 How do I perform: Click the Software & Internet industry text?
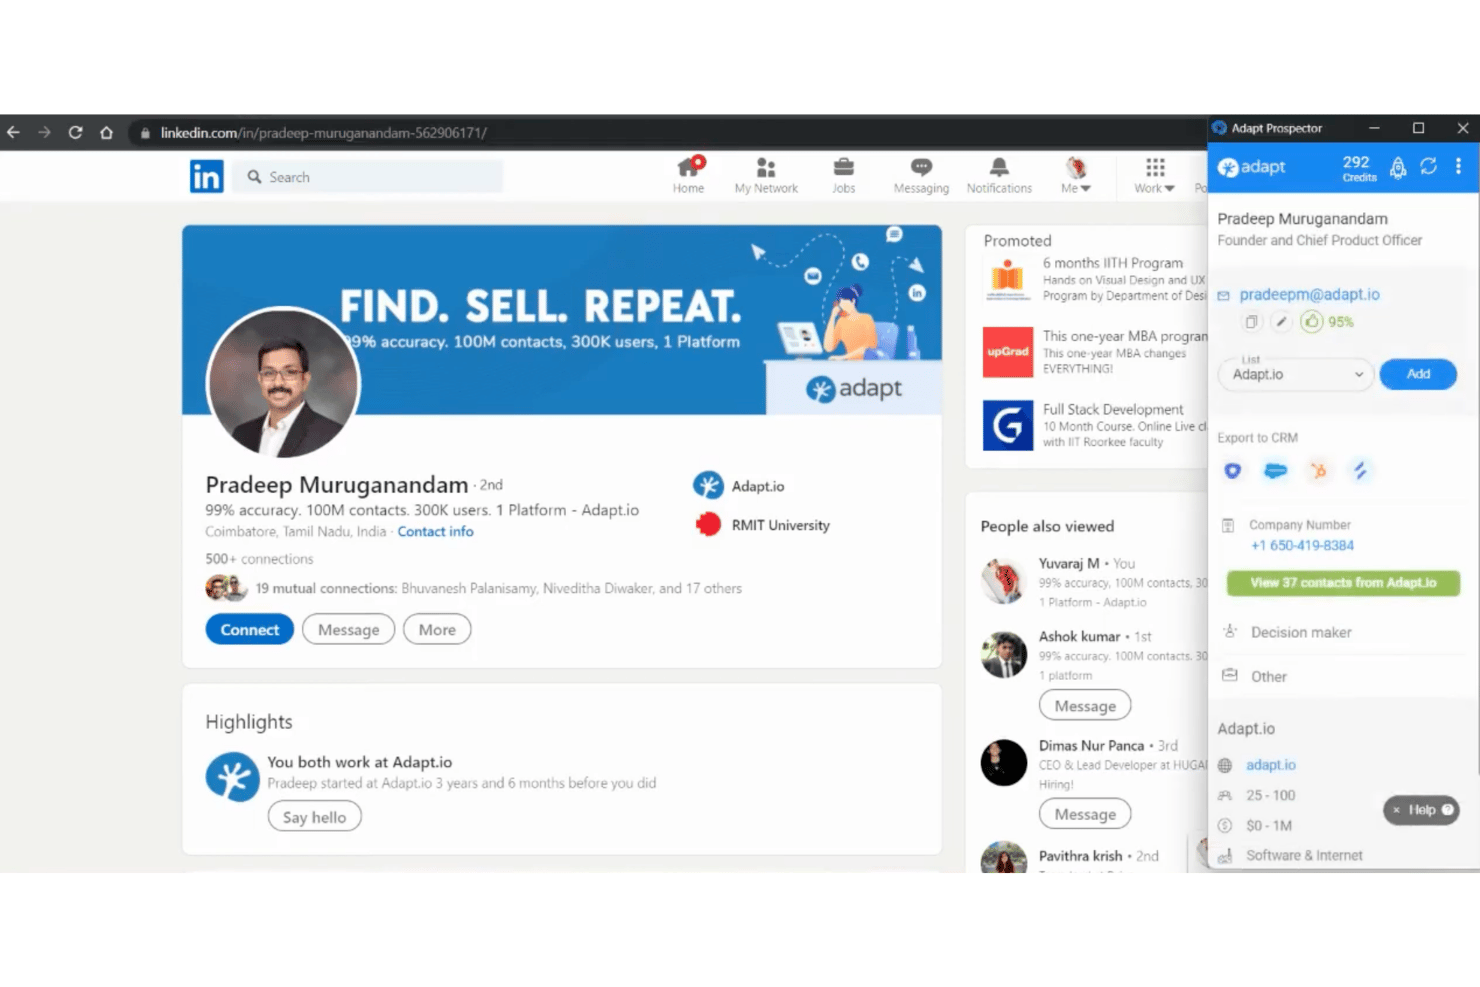[1304, 856]
